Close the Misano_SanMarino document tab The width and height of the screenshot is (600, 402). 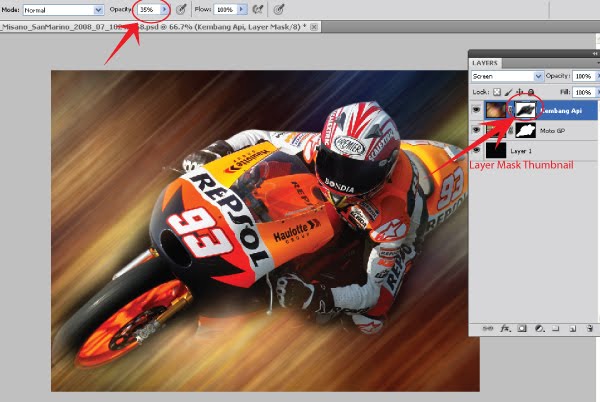pos(314,27)
